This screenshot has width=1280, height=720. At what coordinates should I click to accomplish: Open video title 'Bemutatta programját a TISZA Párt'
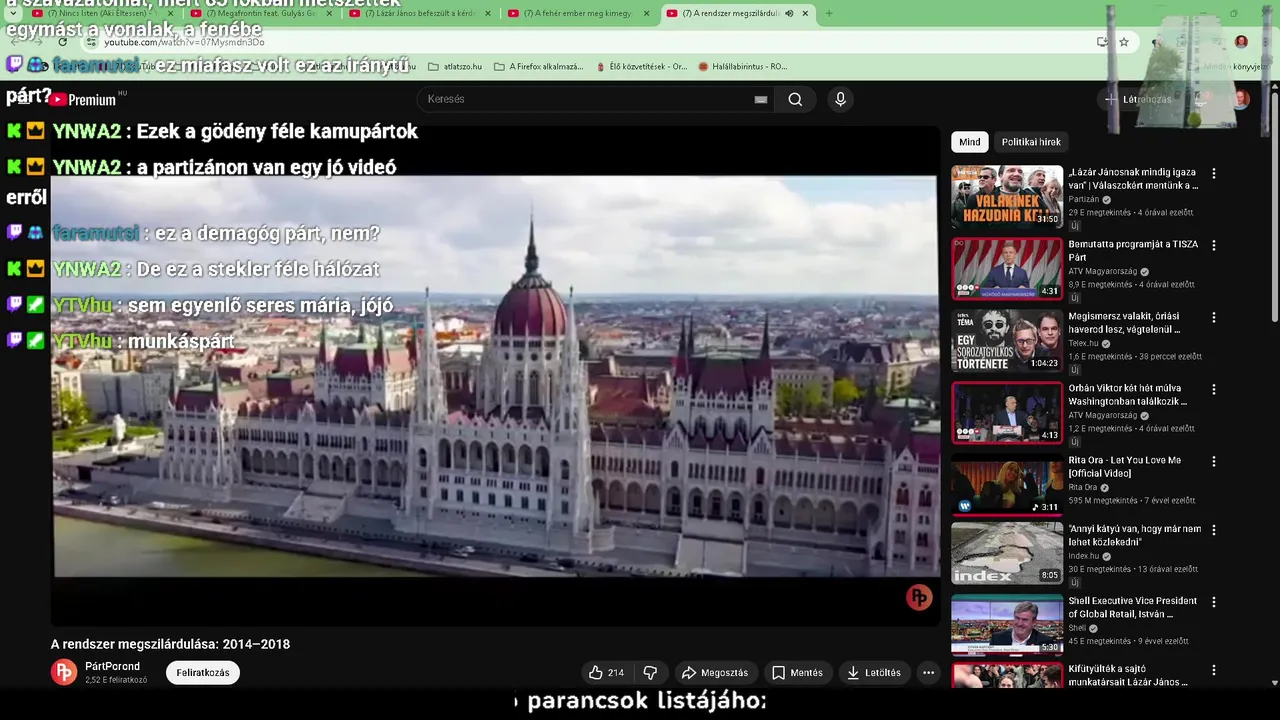[1134, 251]
